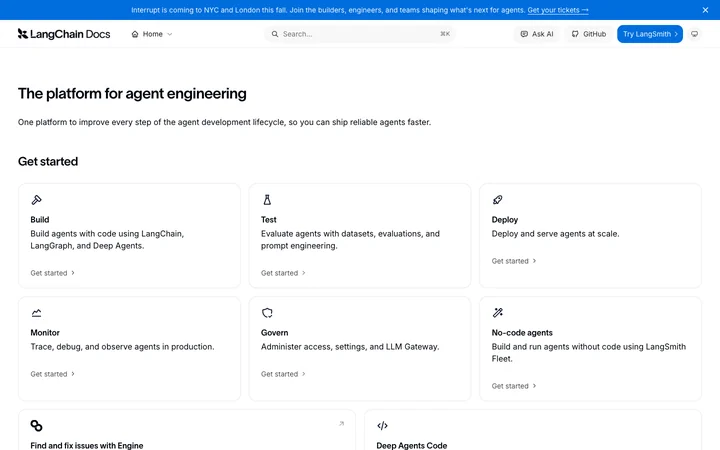Screen dimensions: 720x450
Task: Click the Monitor card title
Action: click(x=45, y=332)
